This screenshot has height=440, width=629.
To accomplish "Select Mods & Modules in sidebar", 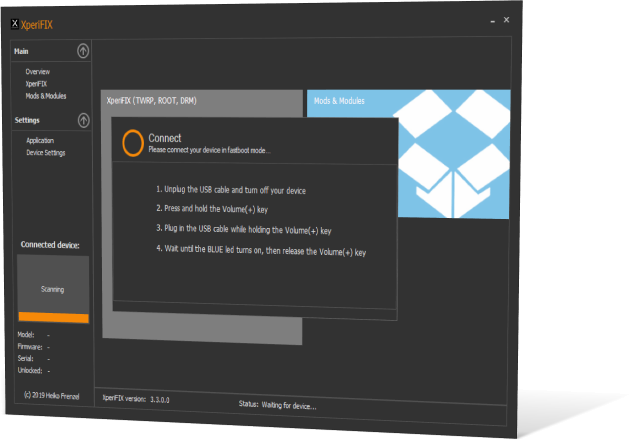I will (x=46, y=96).
